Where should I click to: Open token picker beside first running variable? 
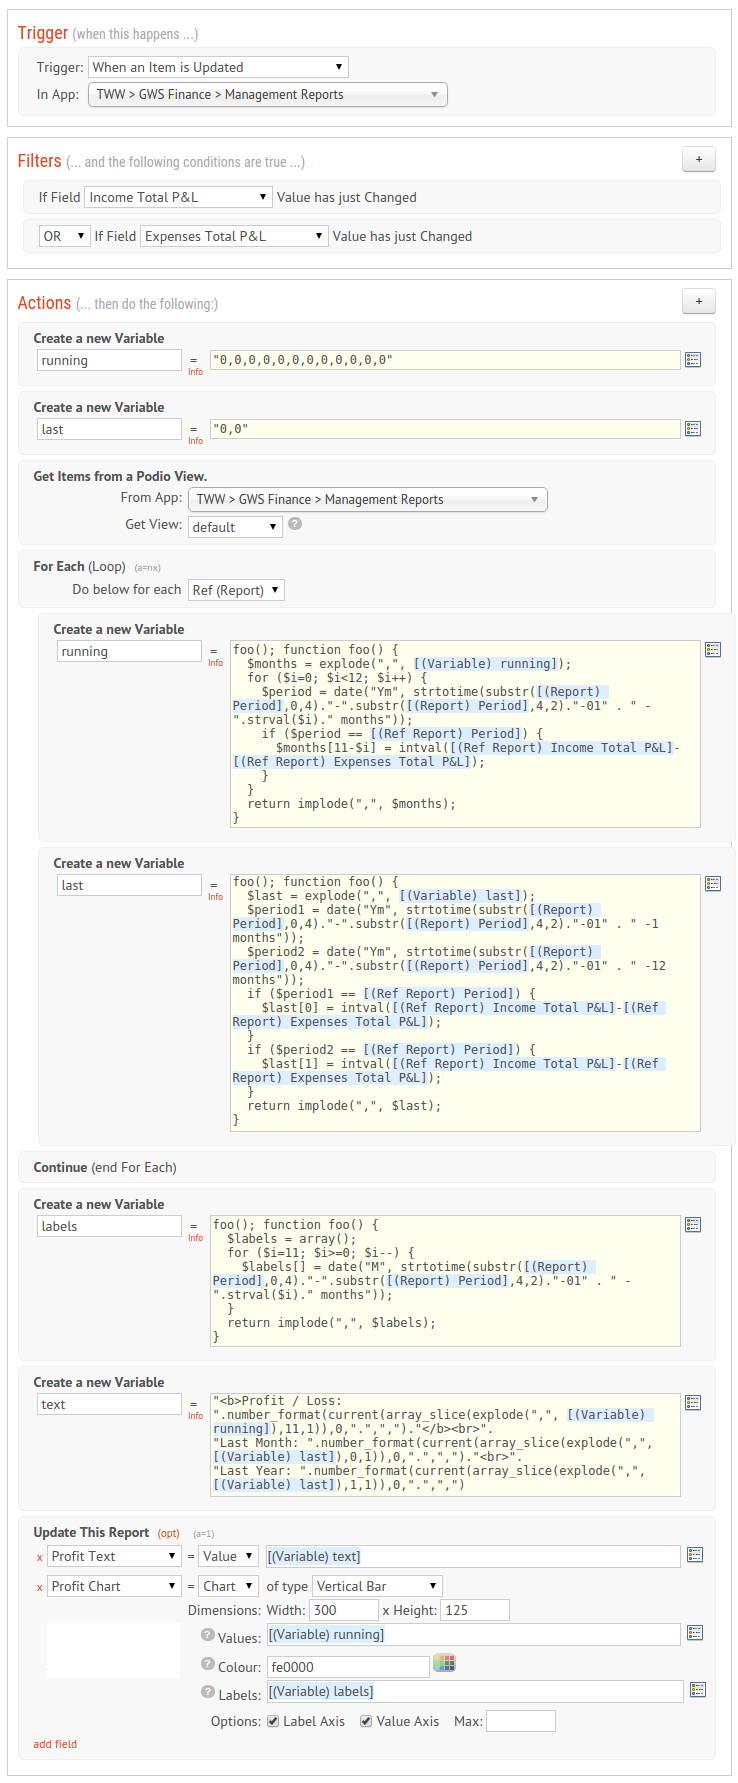tap(693, 360)
